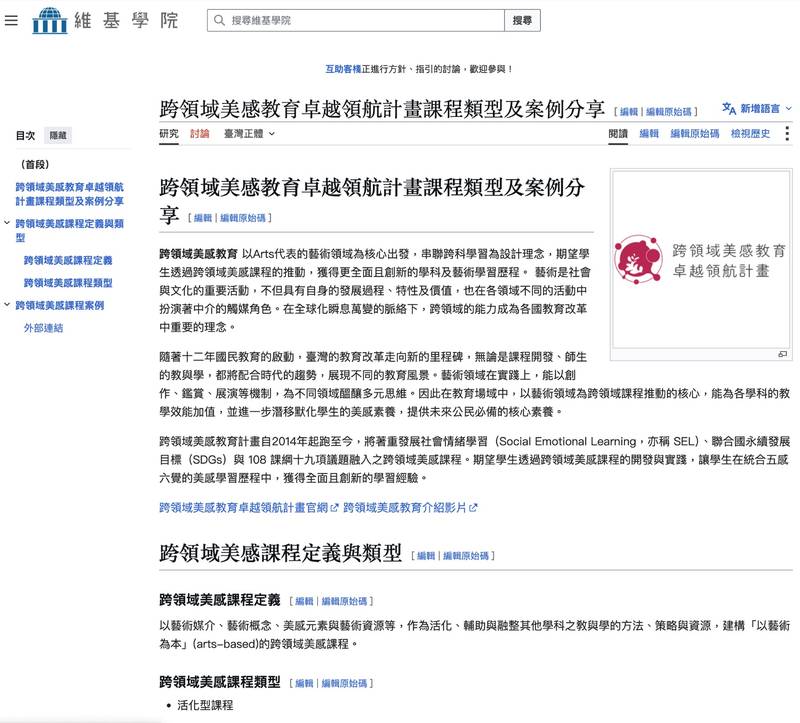
Task: Open 跨領域美感教育介紹影片 external link
Action: (x=410, y=508)
